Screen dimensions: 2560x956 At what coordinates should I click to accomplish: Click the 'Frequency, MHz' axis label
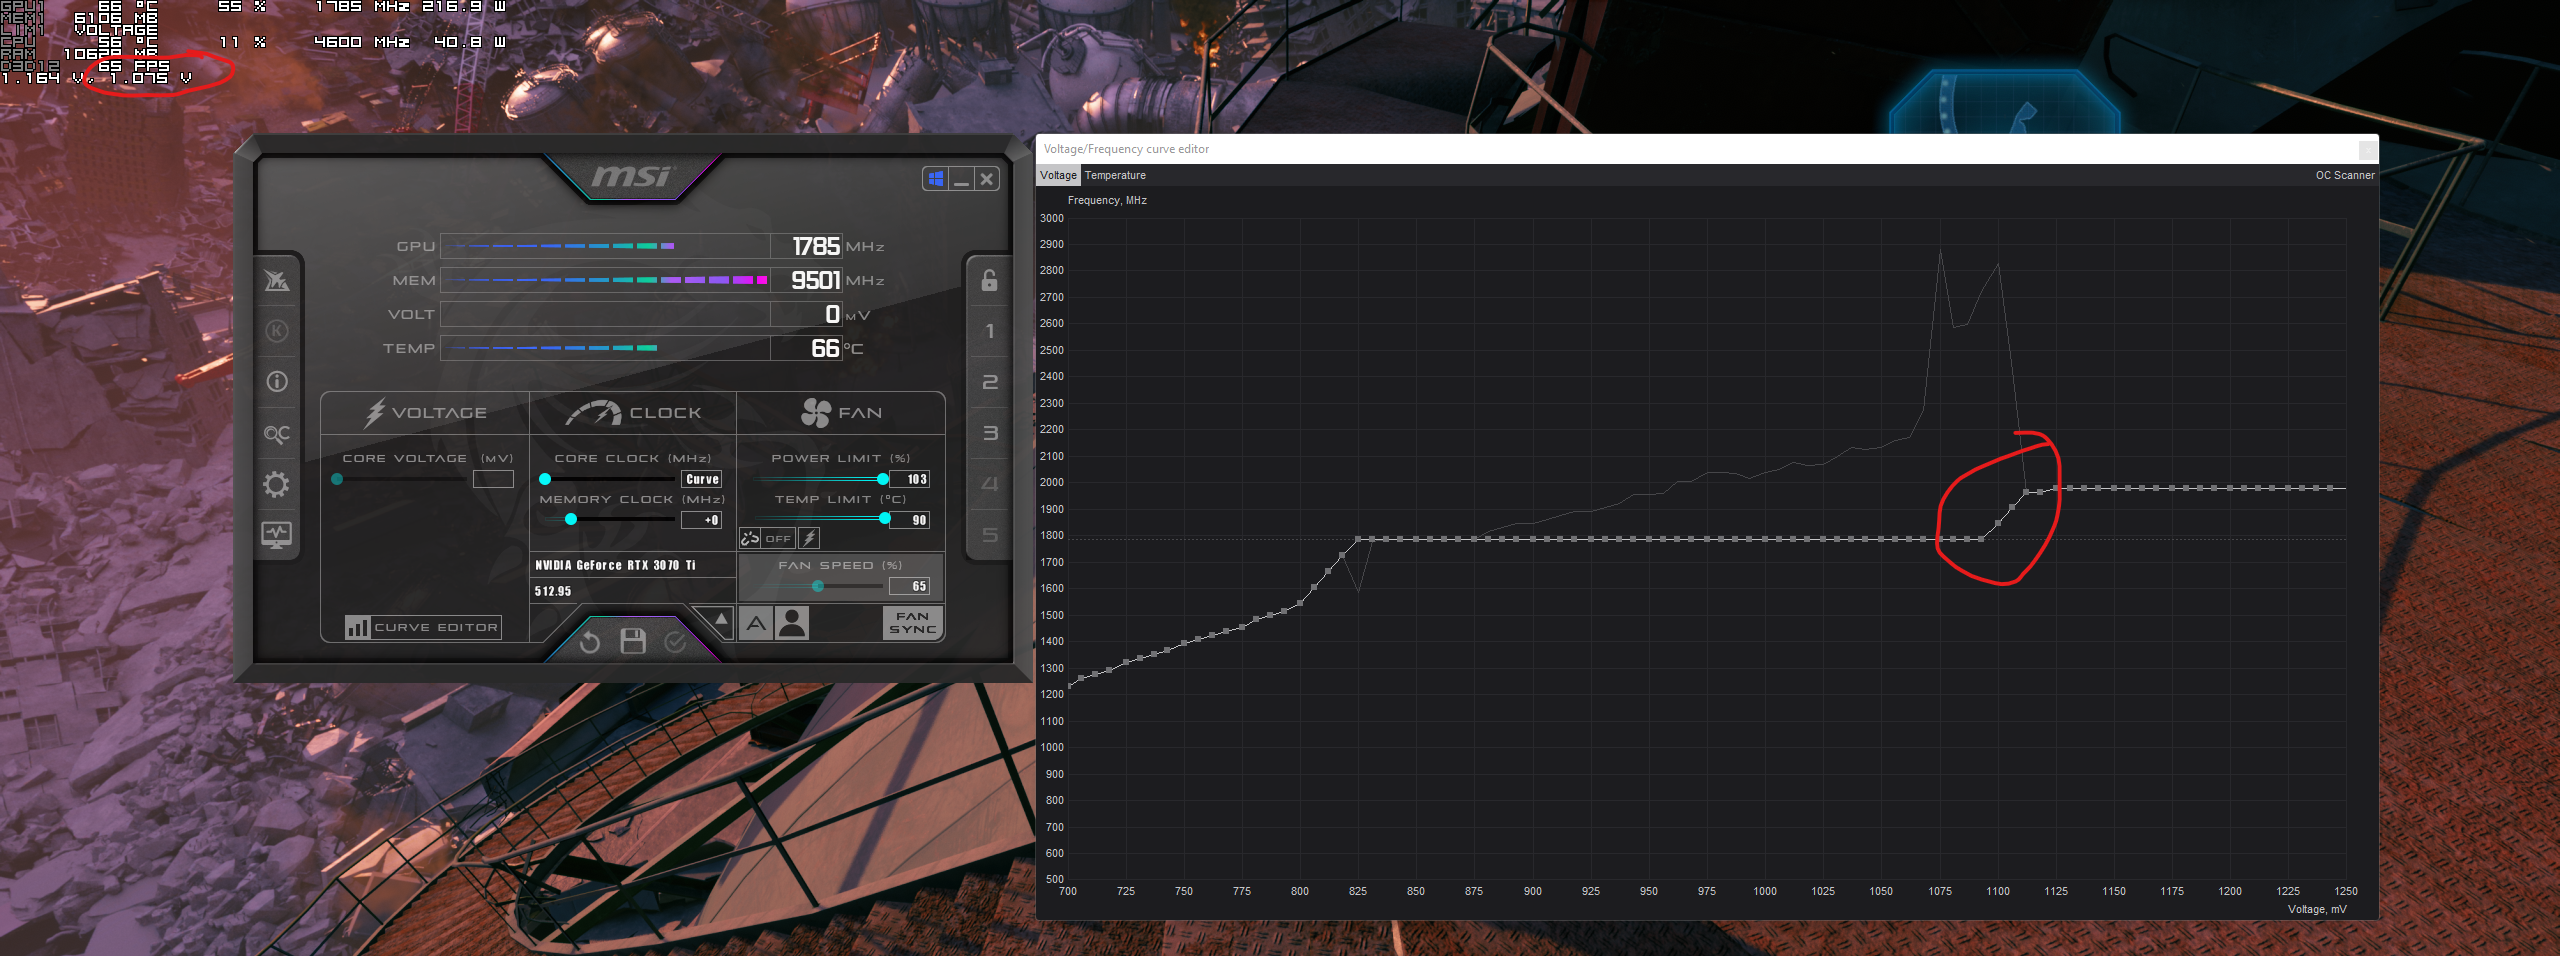coord(1107,200)
